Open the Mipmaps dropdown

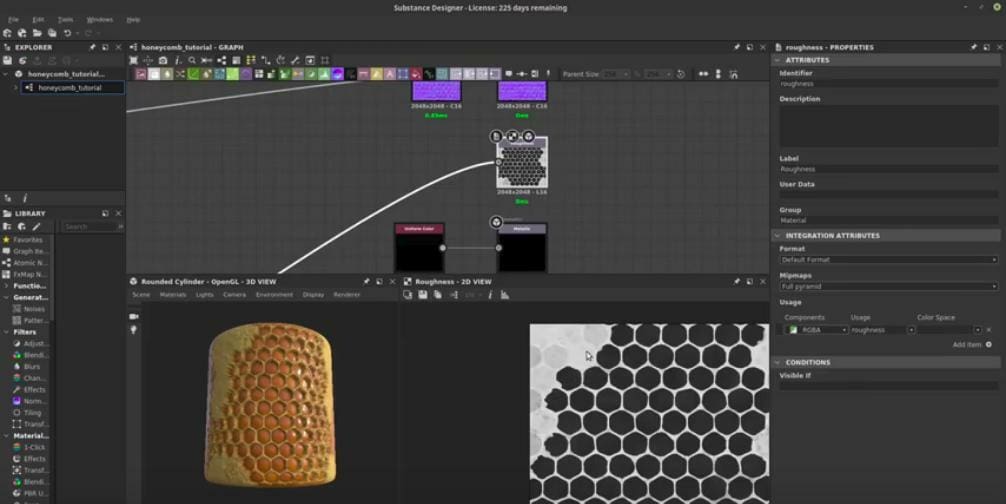(889, 287)
